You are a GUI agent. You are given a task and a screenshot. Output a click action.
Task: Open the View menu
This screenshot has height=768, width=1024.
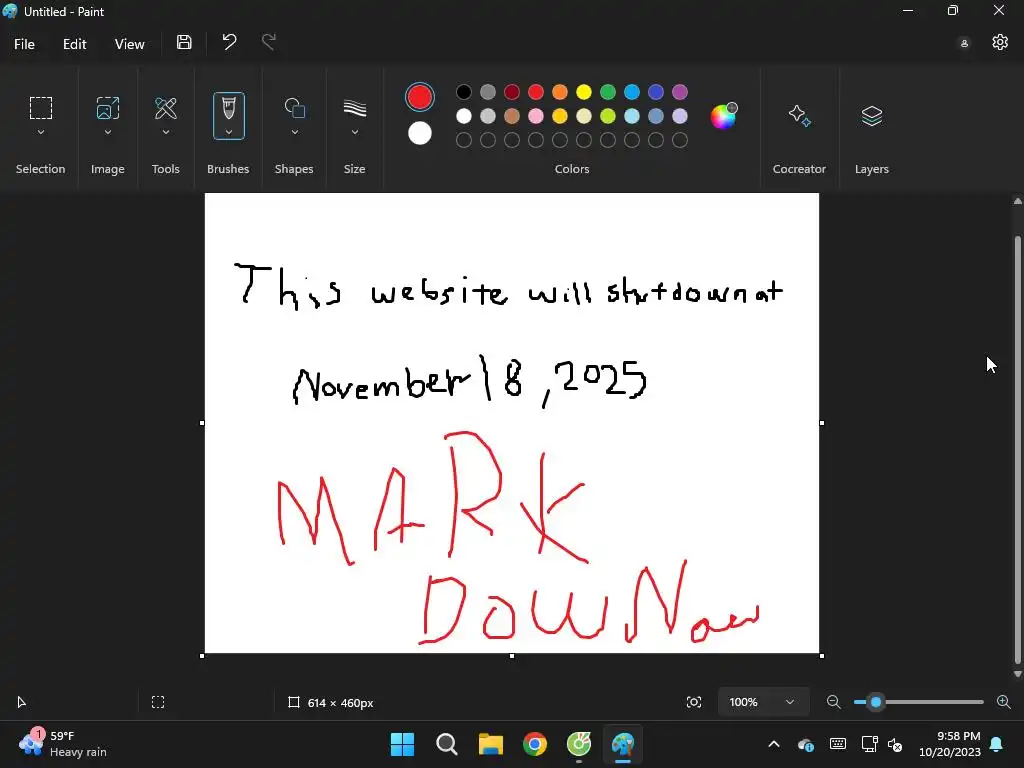pos(129,44)
